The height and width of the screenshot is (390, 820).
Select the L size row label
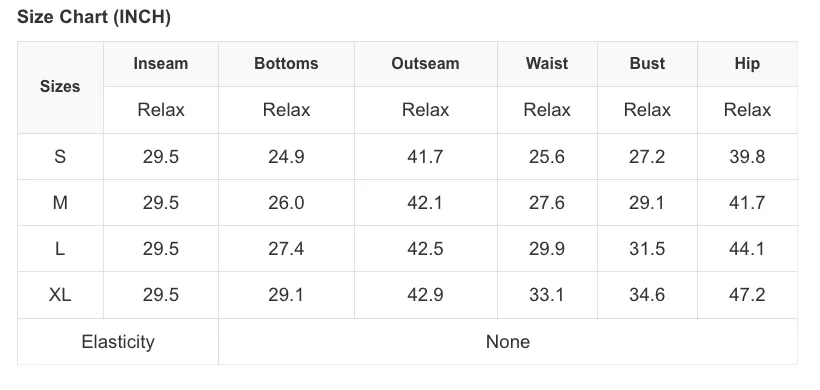(x=60, y=248)
